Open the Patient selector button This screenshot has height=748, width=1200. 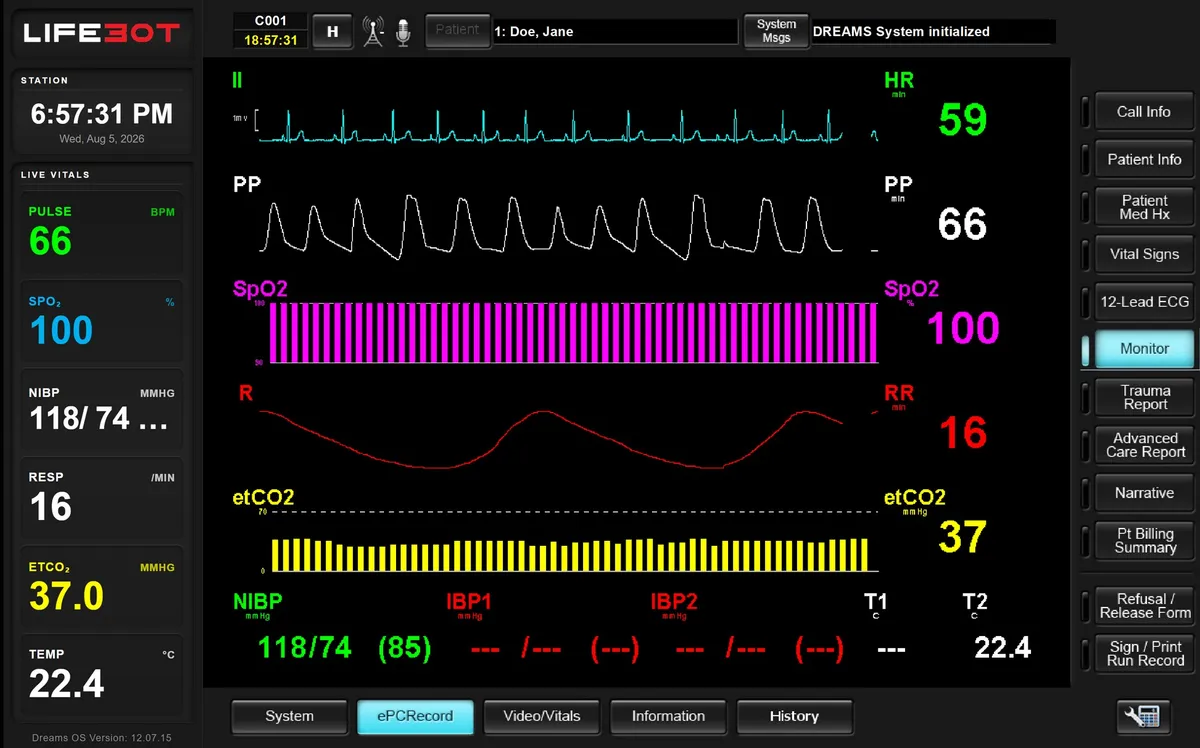tap(457, 30)
